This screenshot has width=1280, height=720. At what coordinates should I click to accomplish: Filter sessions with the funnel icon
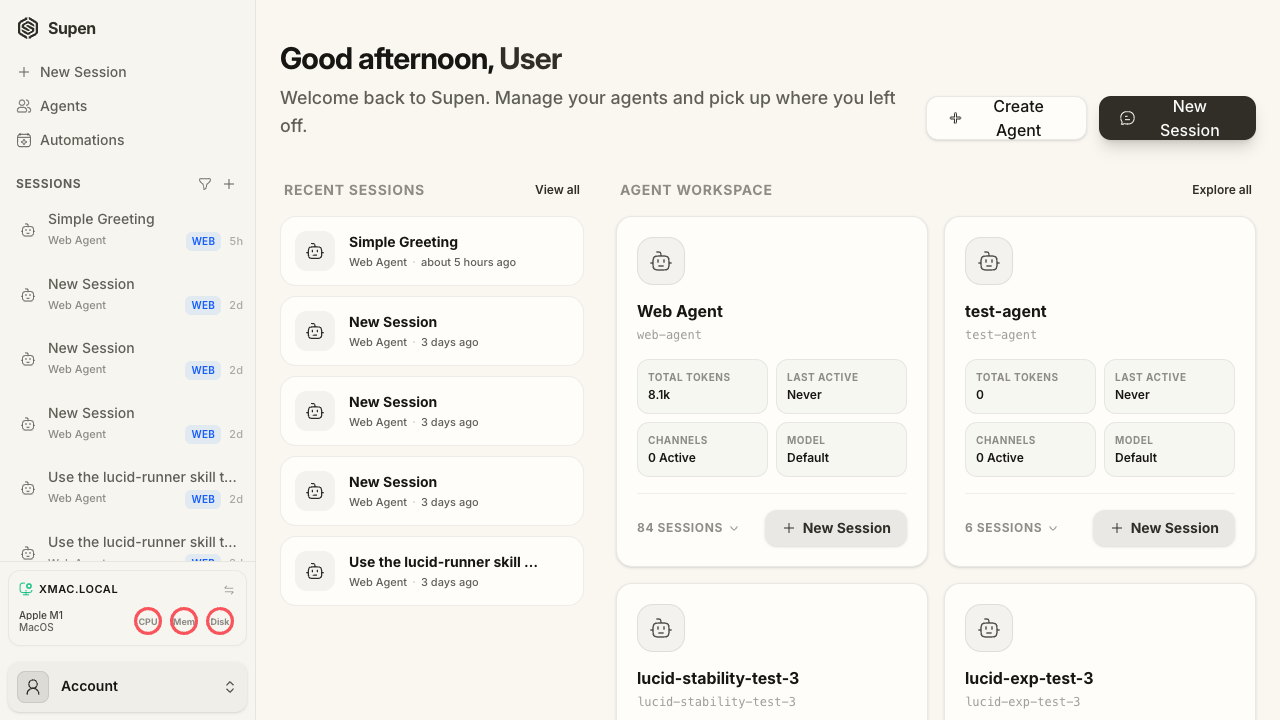click(x=205, y=184)
